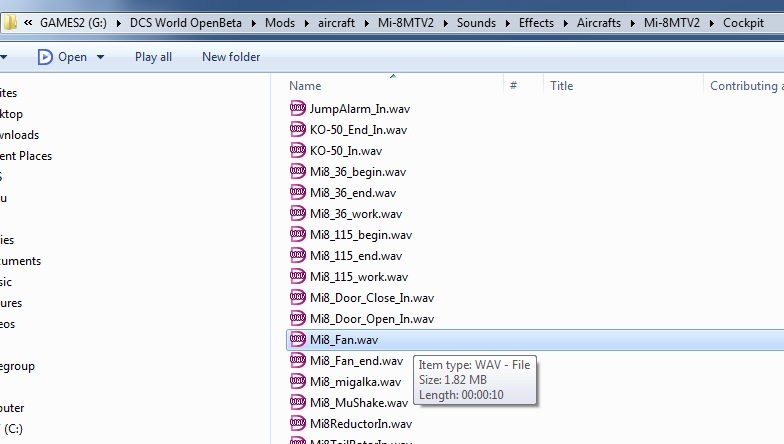Open the Open button dropdown arrow
This screenshot has height=444, width=784.
point(100,57)
